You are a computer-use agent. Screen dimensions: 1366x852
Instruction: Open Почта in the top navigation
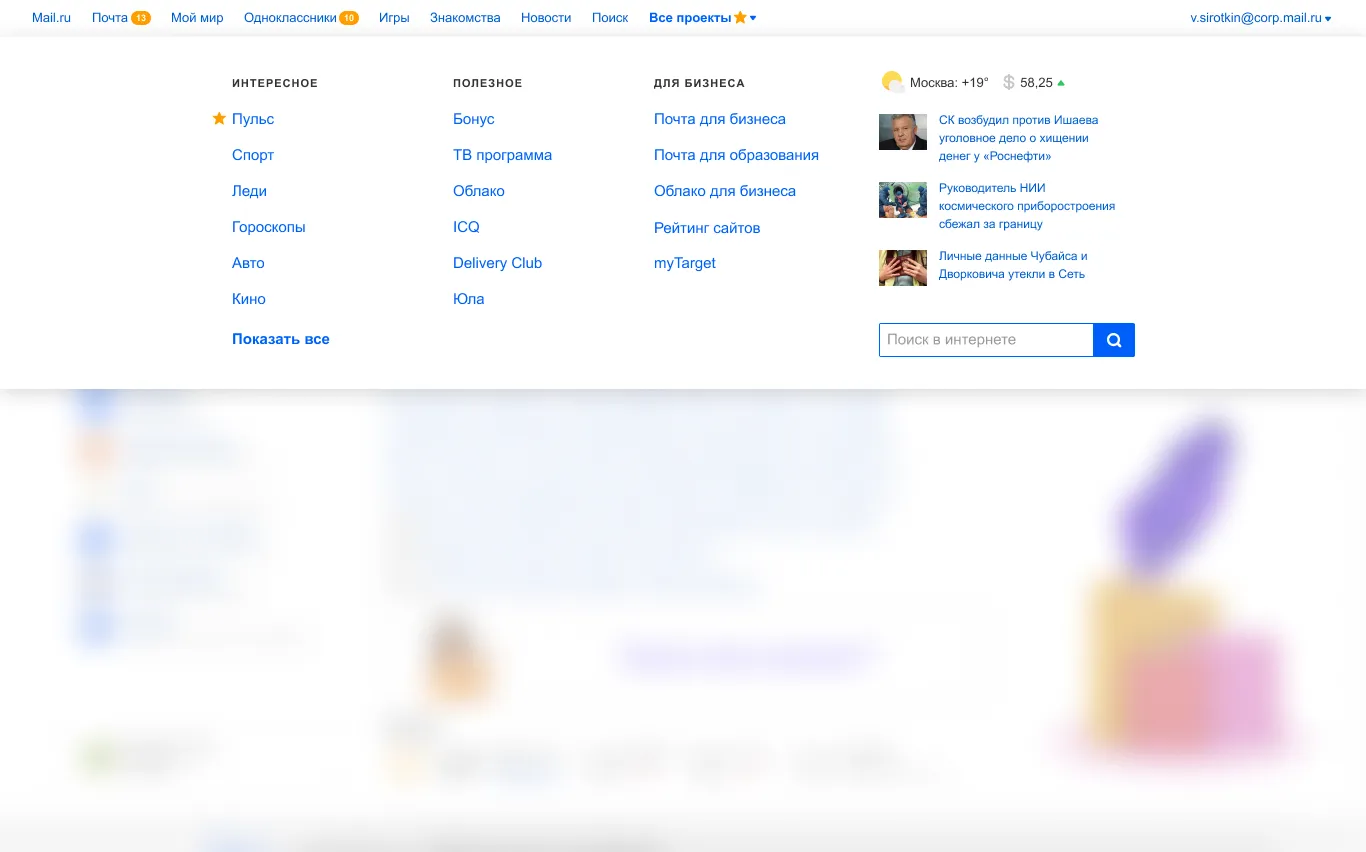coord(110,18)
